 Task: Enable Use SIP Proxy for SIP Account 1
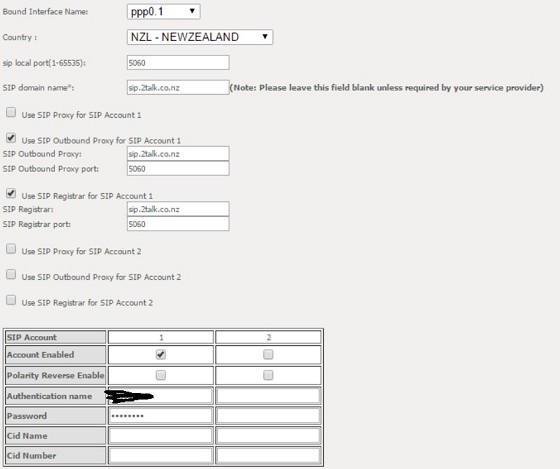pos(11,113)
